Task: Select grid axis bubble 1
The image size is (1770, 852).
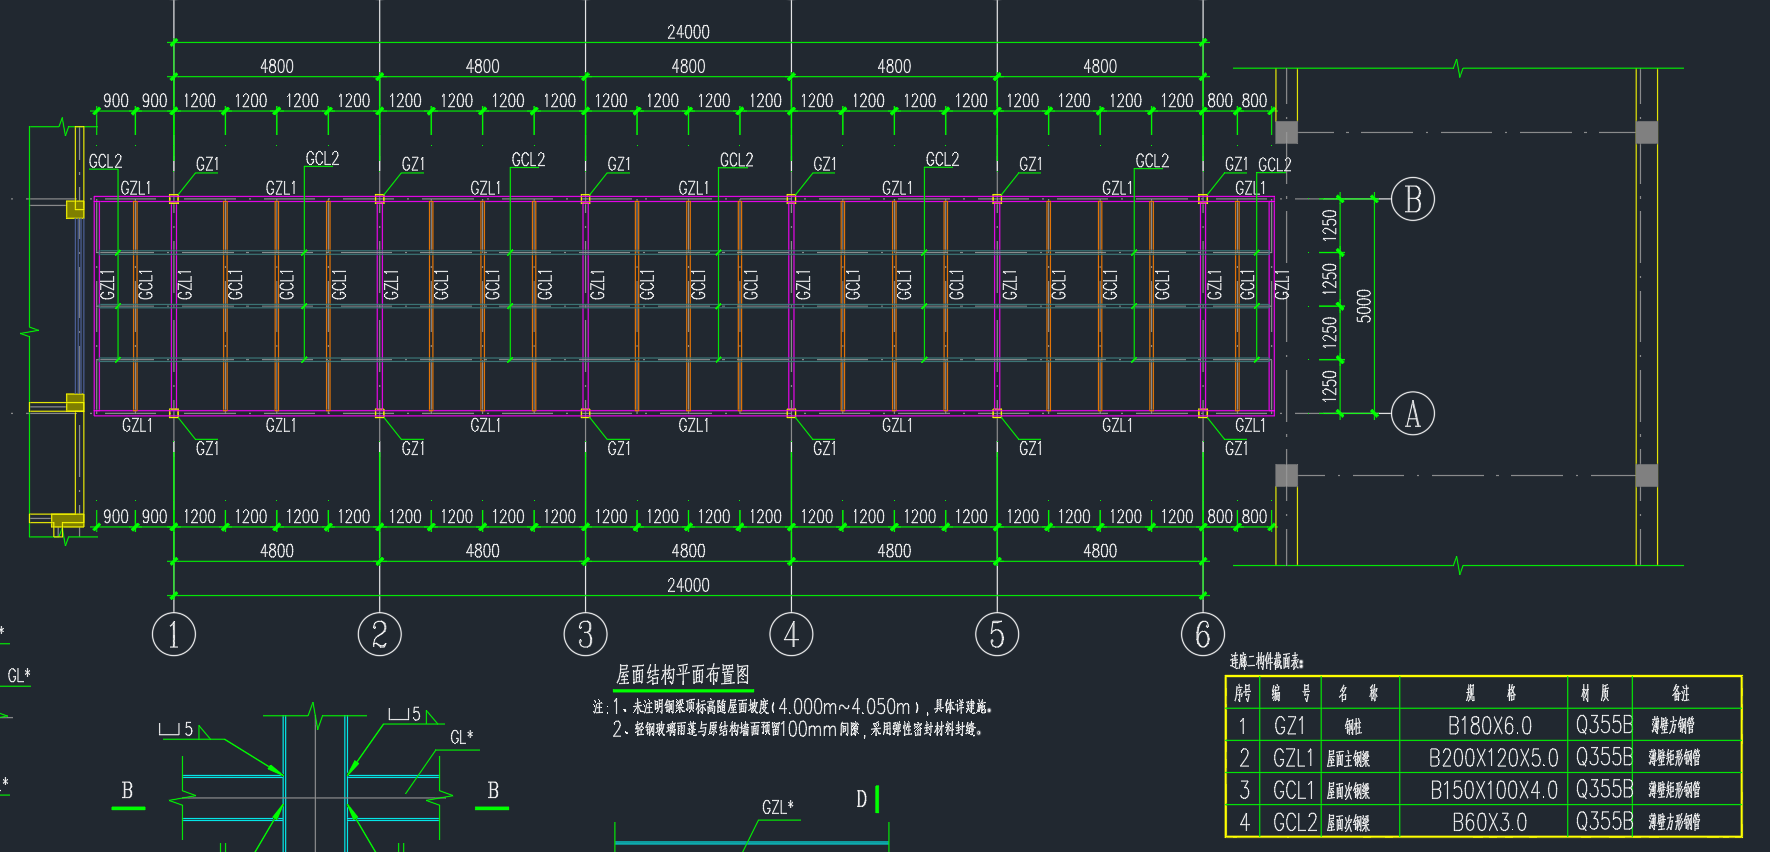Action: click(x=174, y=634)
